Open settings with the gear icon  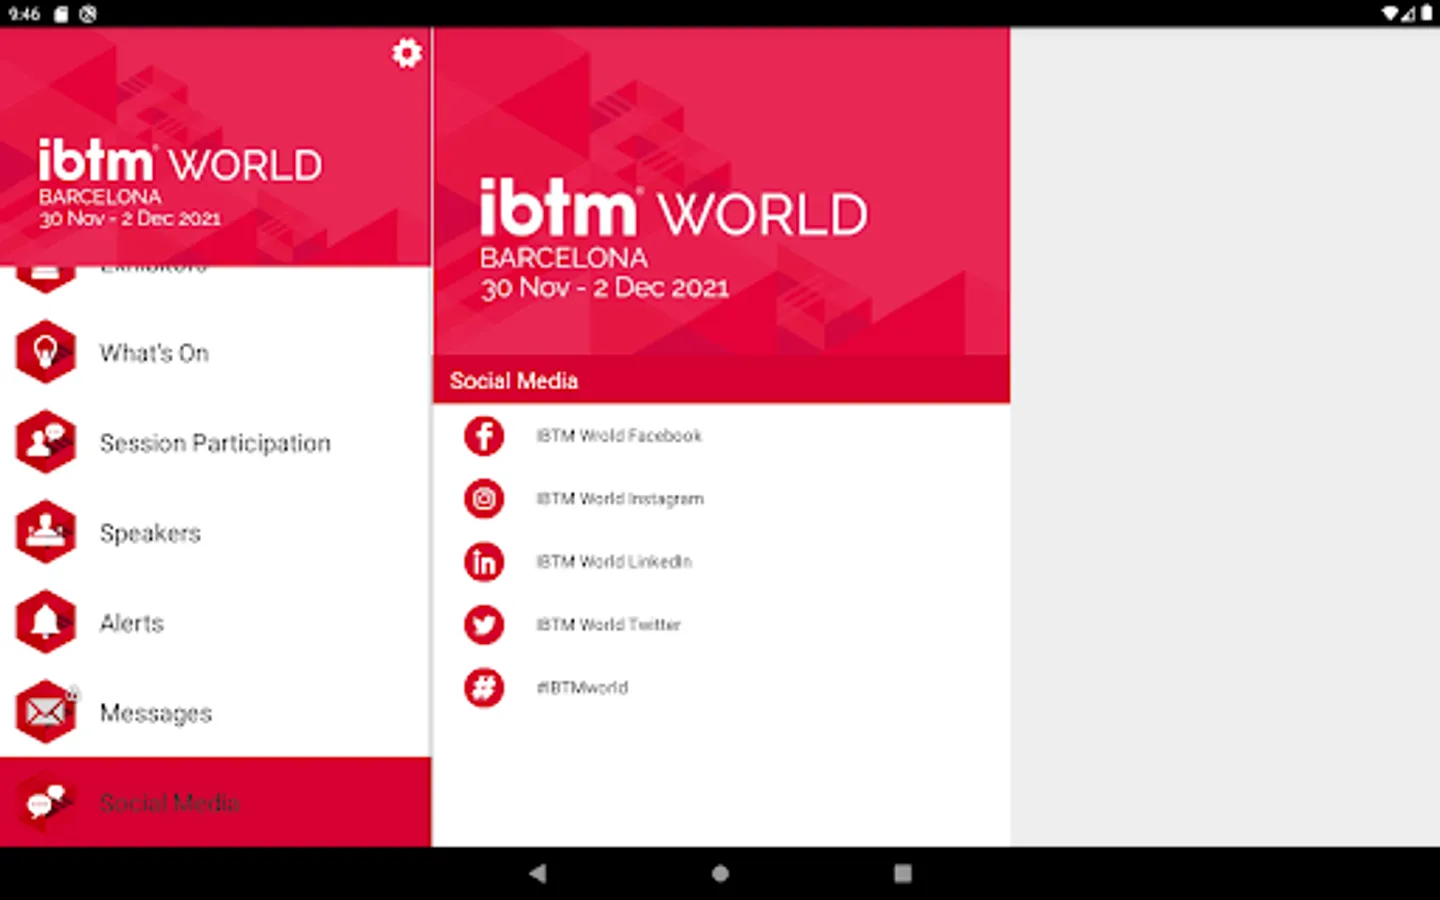pyautogui.click(x=406, y=53)
